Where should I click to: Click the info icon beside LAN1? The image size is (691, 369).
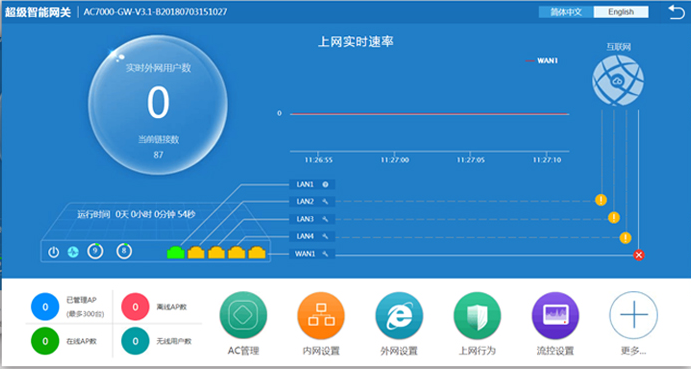click(325, 184)
